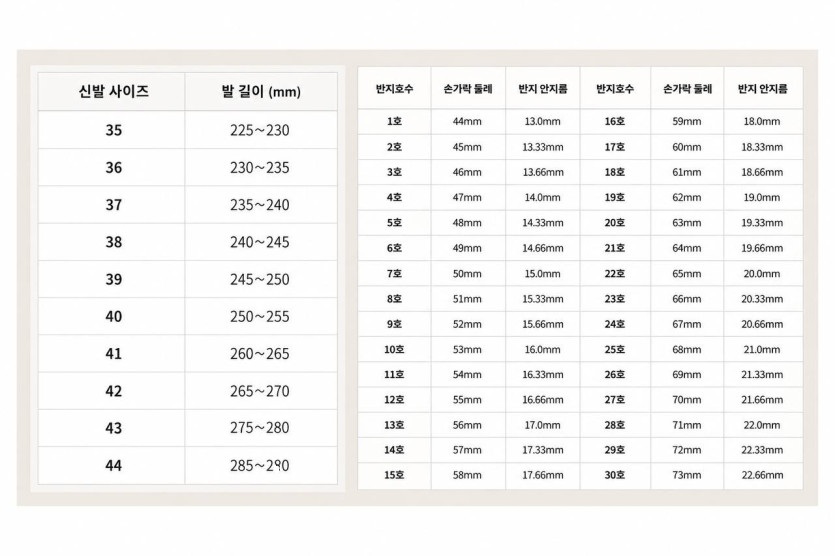The height and width of the screenshot is (556, 835).
Task: Select ring size 16호 cell
Action: 615,121
